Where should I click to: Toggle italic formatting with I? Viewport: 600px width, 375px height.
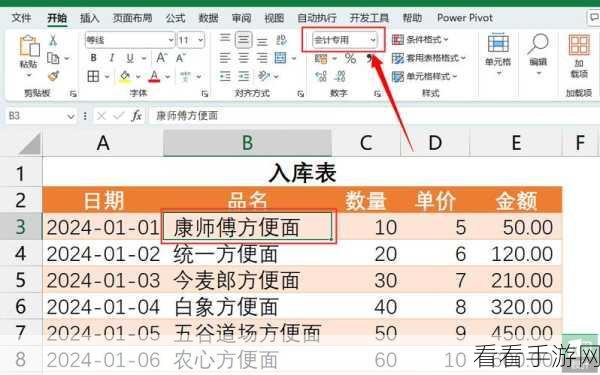pos(112,58)
